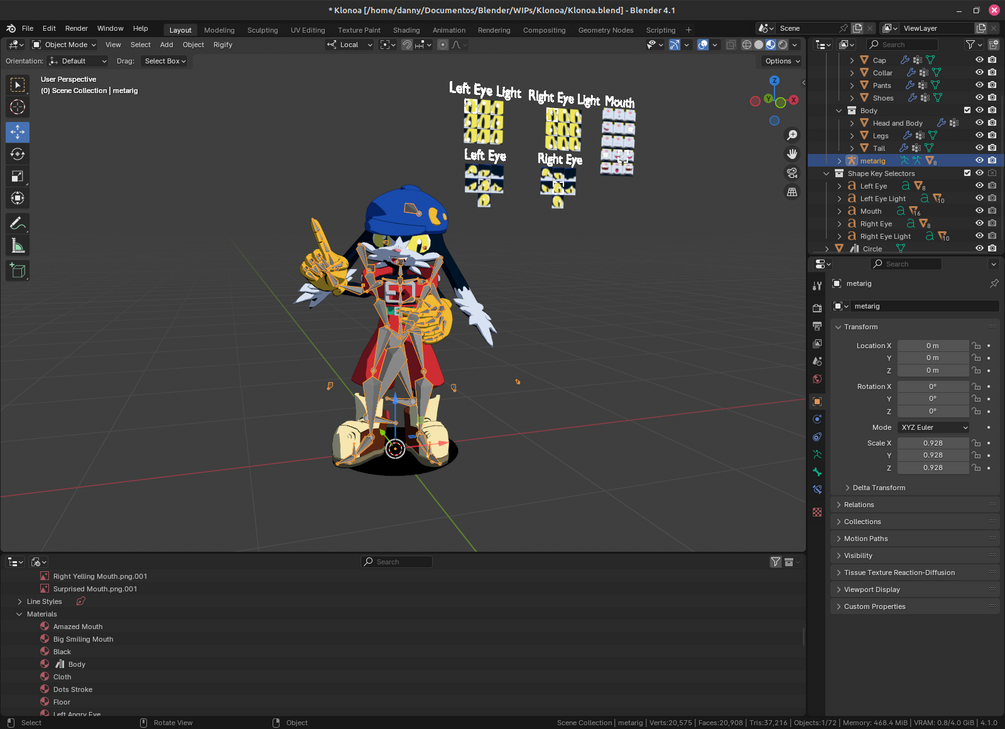Expand the Relations panel
The height and width of the screenshot is (729, 1005).
[x=858, y=505]
